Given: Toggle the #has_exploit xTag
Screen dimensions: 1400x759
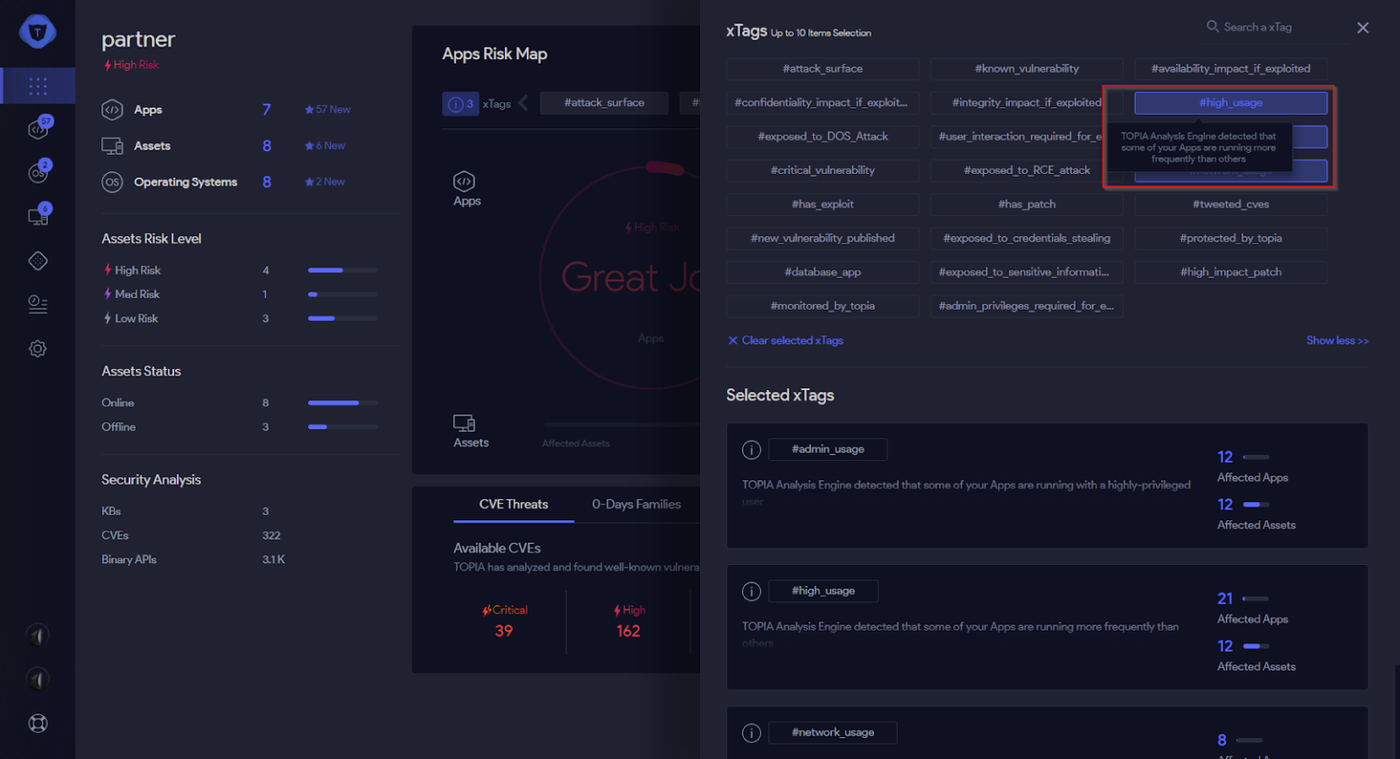Looking at the screenshot, I should 822,204.
